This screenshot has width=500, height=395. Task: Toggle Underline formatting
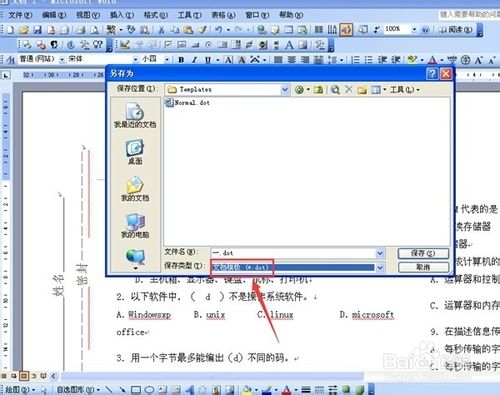coord(208,60)
